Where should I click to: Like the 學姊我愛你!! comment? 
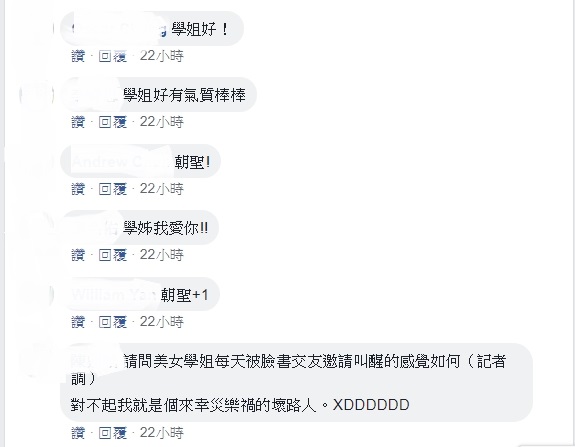point(78,255)
